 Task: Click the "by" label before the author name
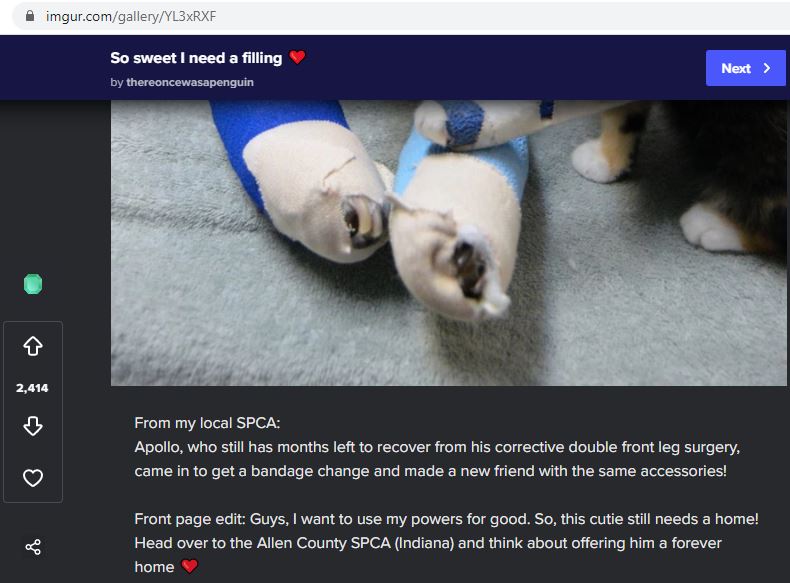[117, 82]
